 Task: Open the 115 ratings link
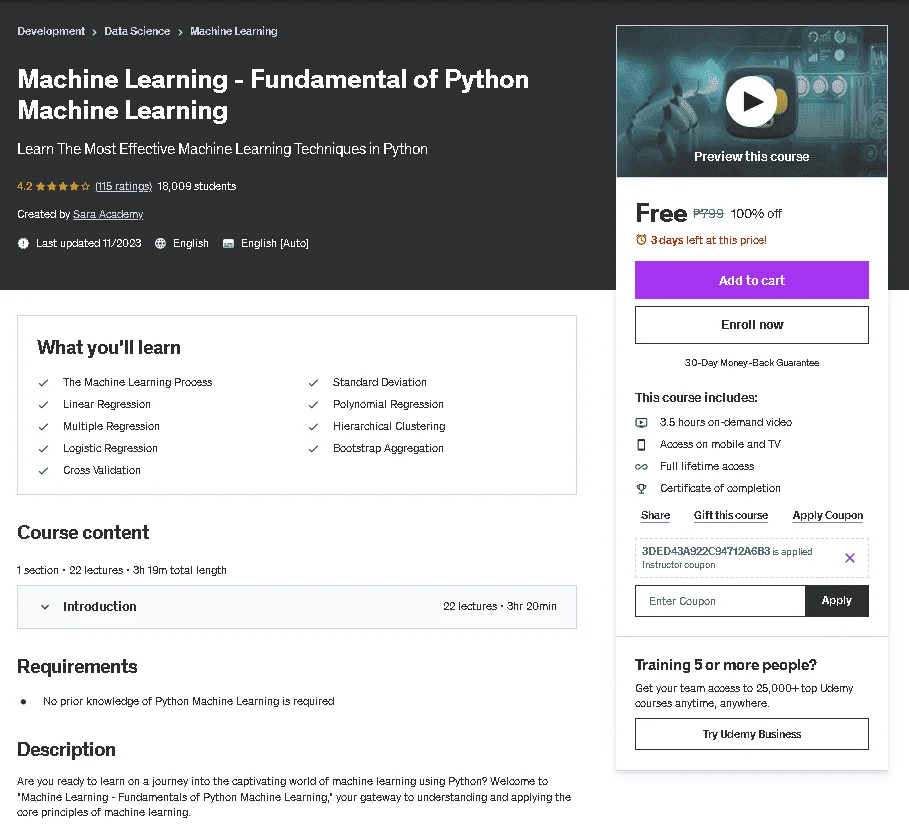click(123, 186)
